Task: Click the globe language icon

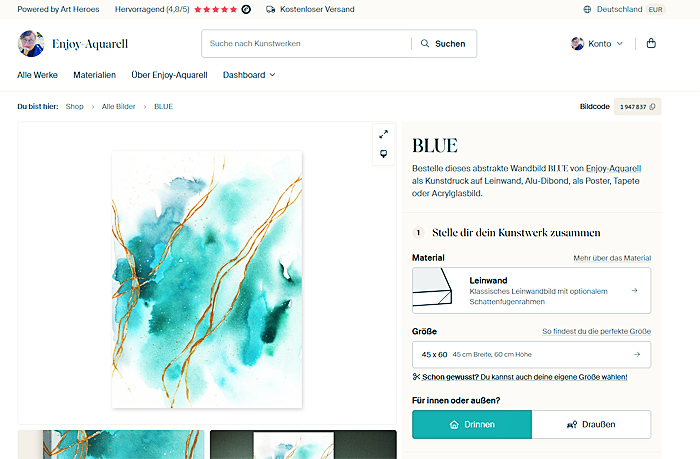Action: (587, 9)
